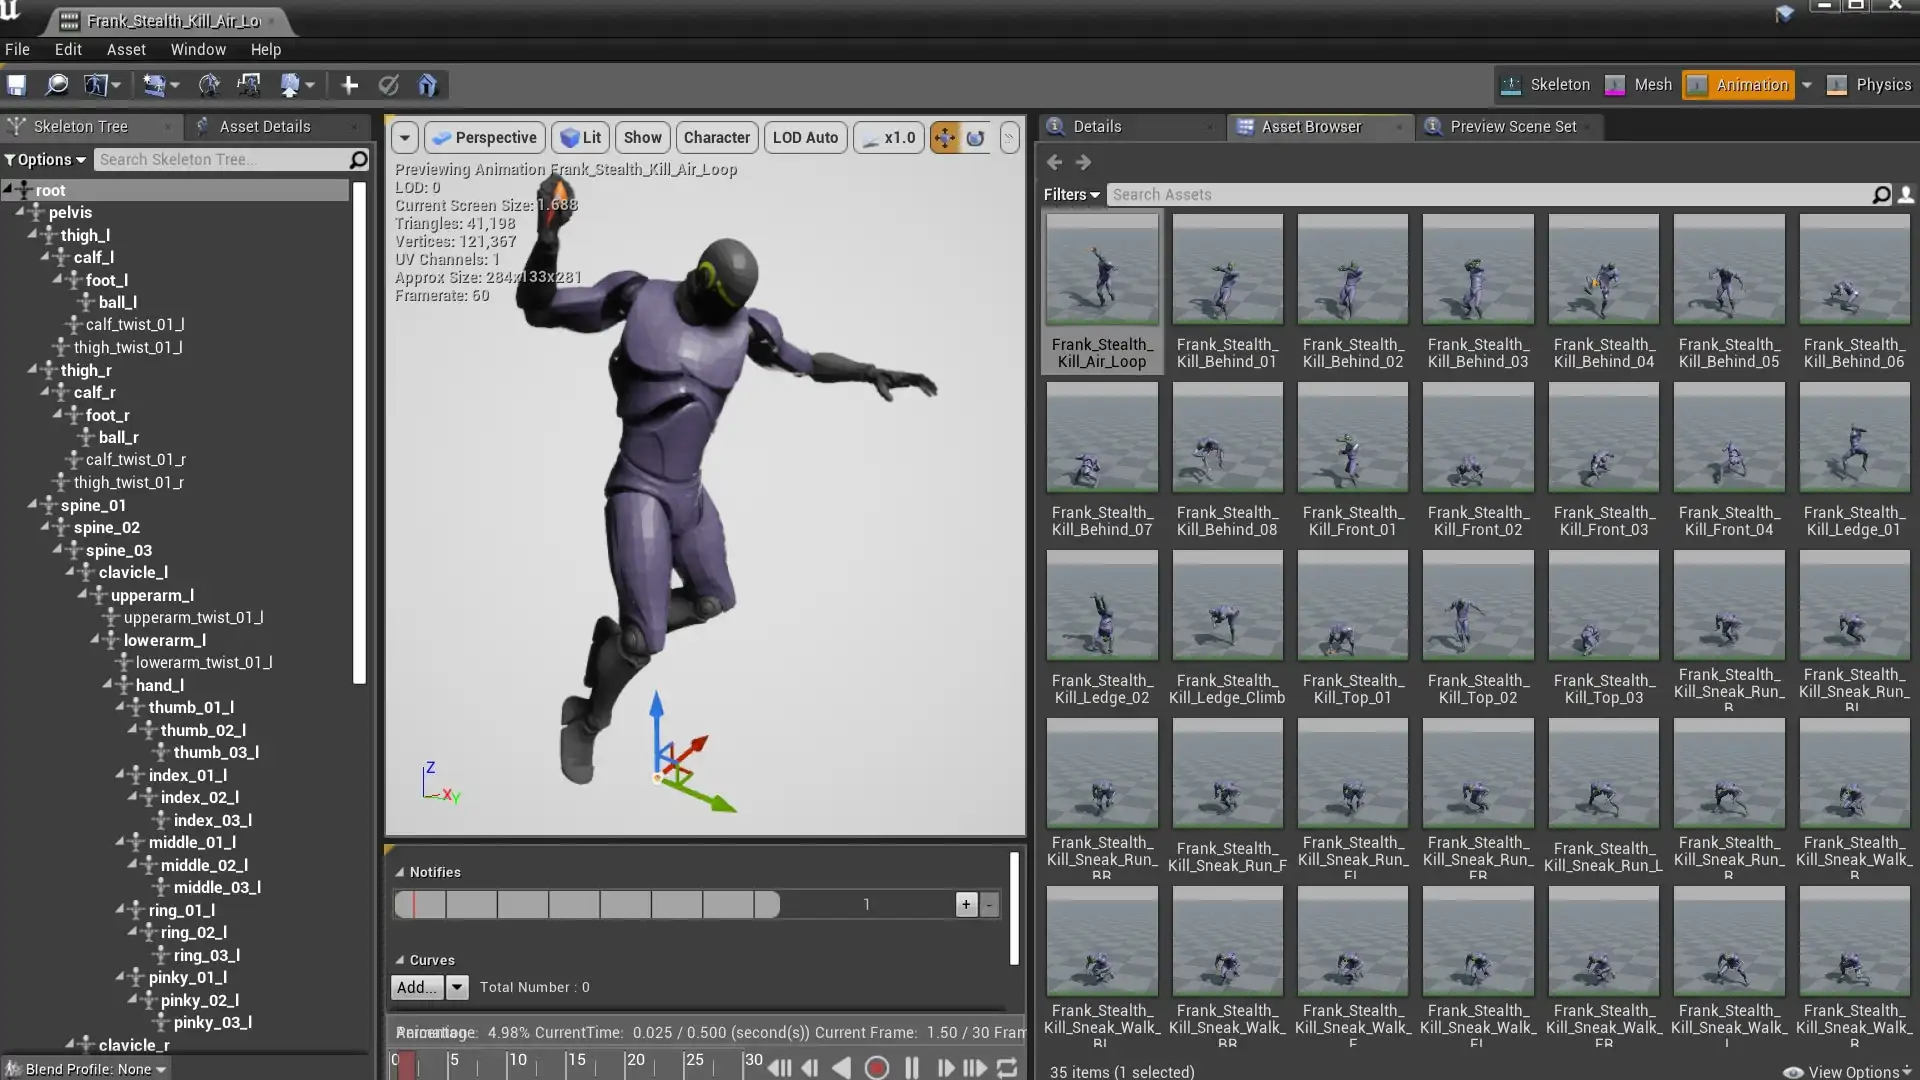1920x1080 pixels.
Task: Open the dropdown arrow next to Add curves
Action: click(x=457, y=987)
